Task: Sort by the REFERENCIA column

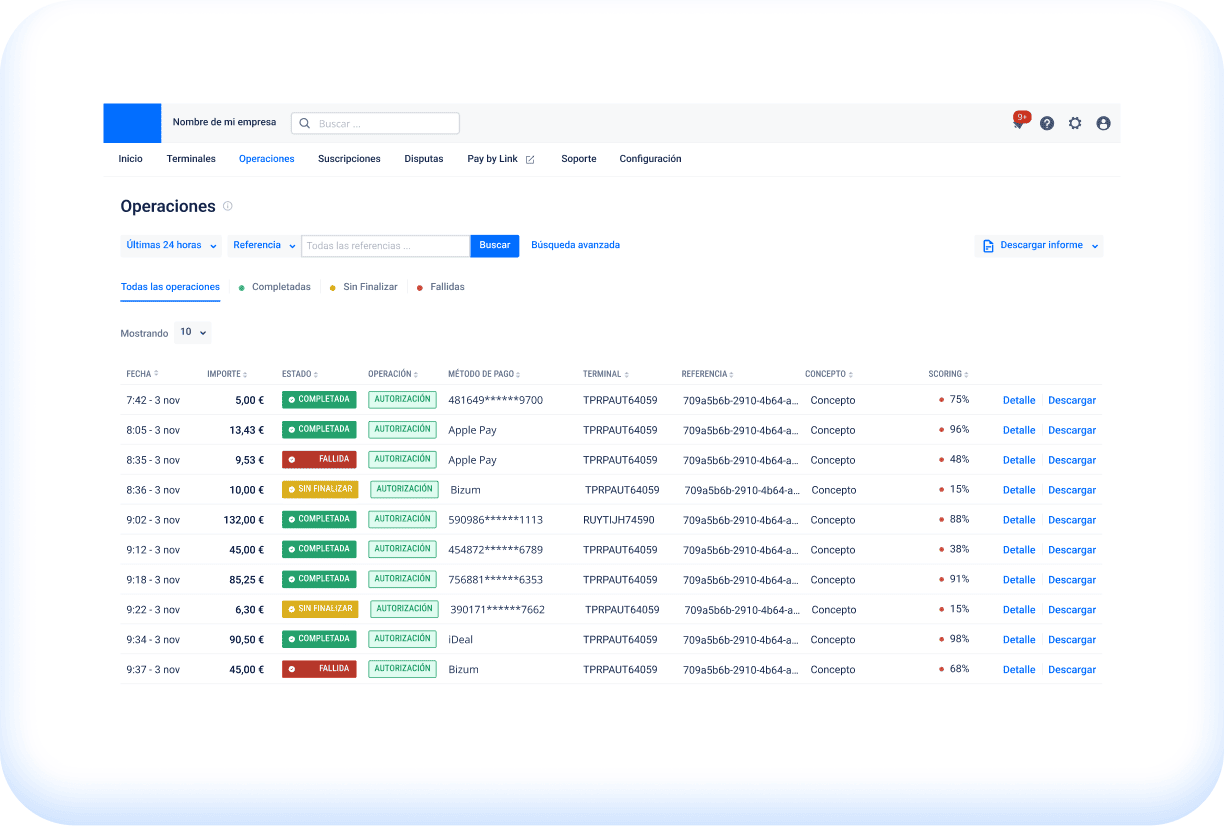Action: click(708, 374)
